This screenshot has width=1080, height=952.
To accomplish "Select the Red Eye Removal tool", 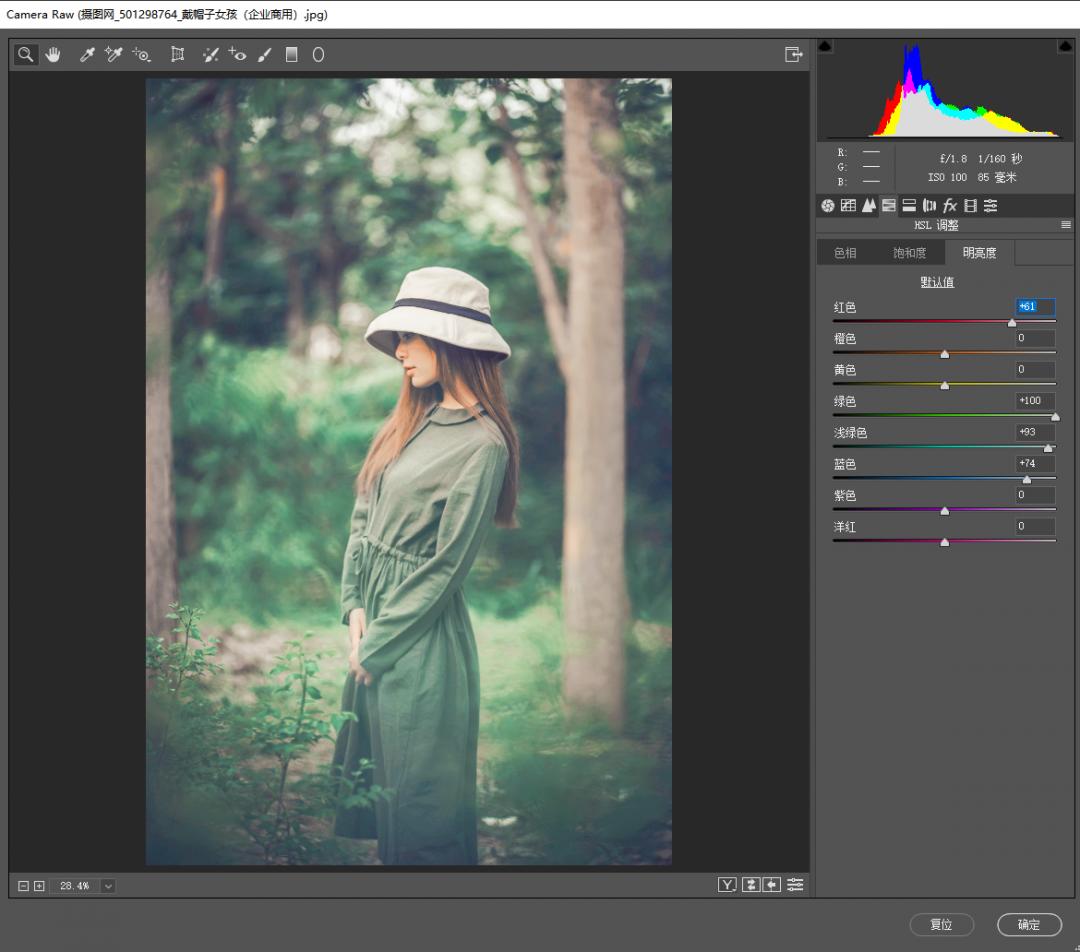I will [237, 55].
